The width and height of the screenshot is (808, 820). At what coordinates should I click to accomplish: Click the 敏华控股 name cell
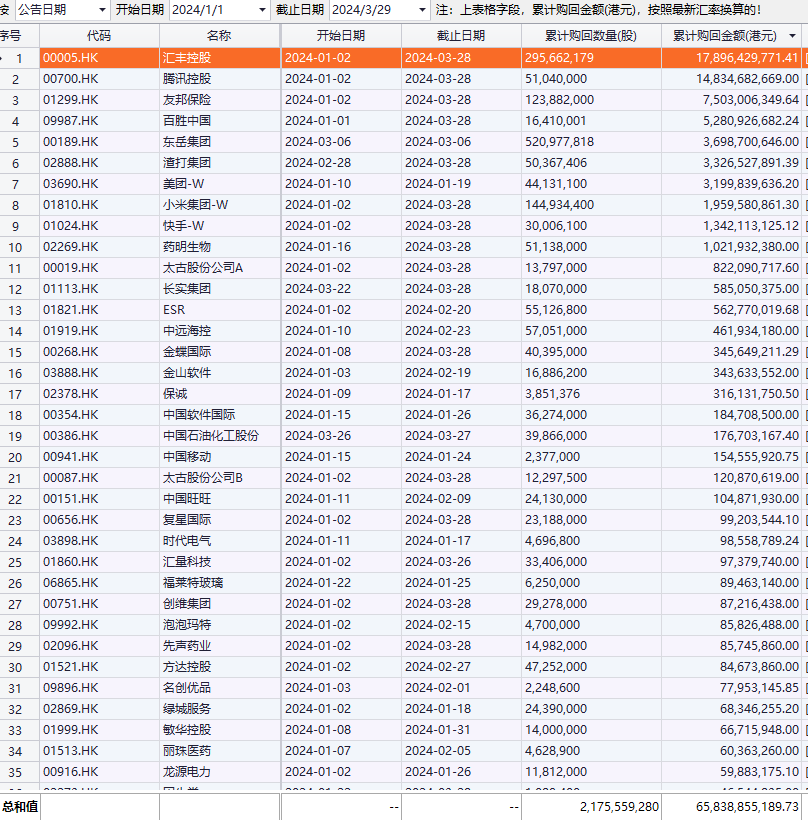[x=219, y=730]
